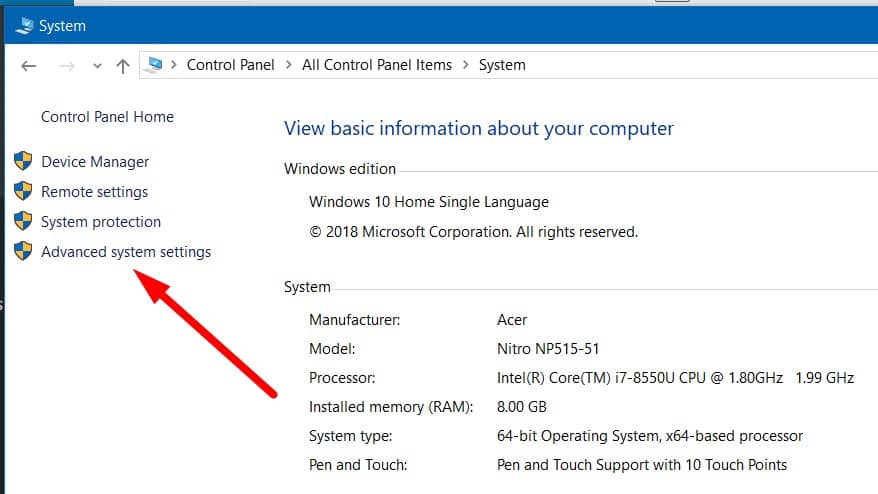Click the shield icon beside Device Manager

click(x=23, y=161)
